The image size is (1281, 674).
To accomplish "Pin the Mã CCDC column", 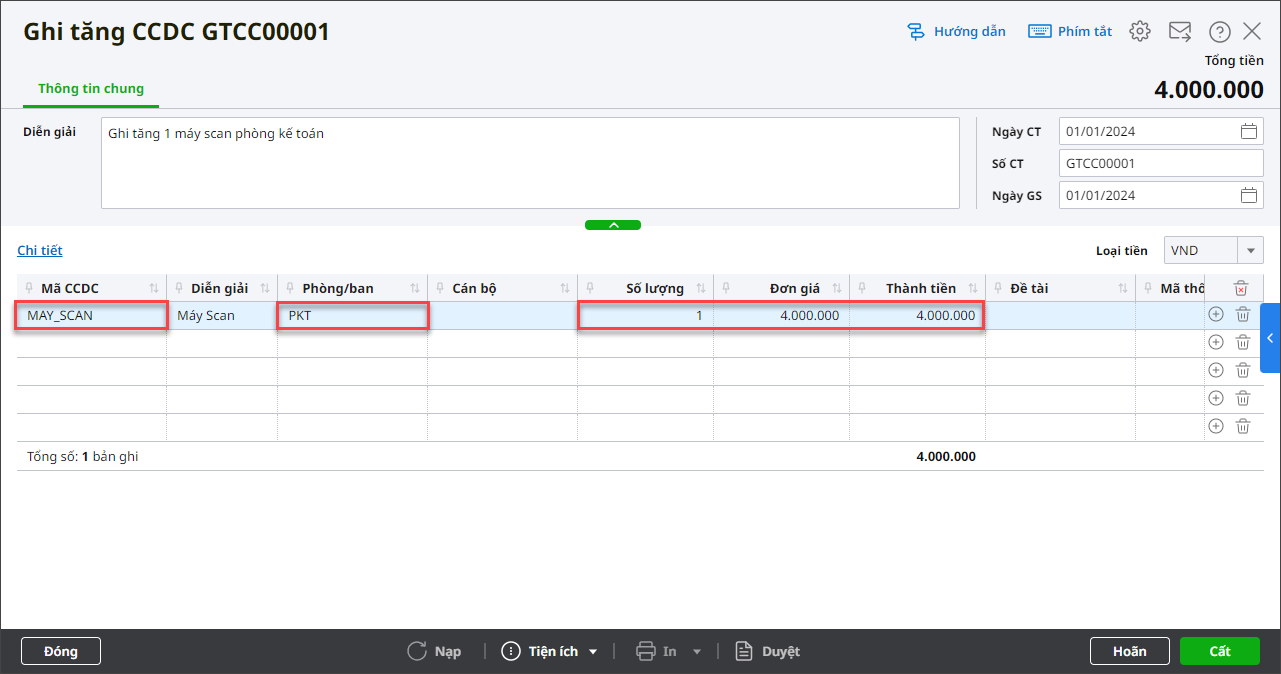I will [x=28, y=289].
